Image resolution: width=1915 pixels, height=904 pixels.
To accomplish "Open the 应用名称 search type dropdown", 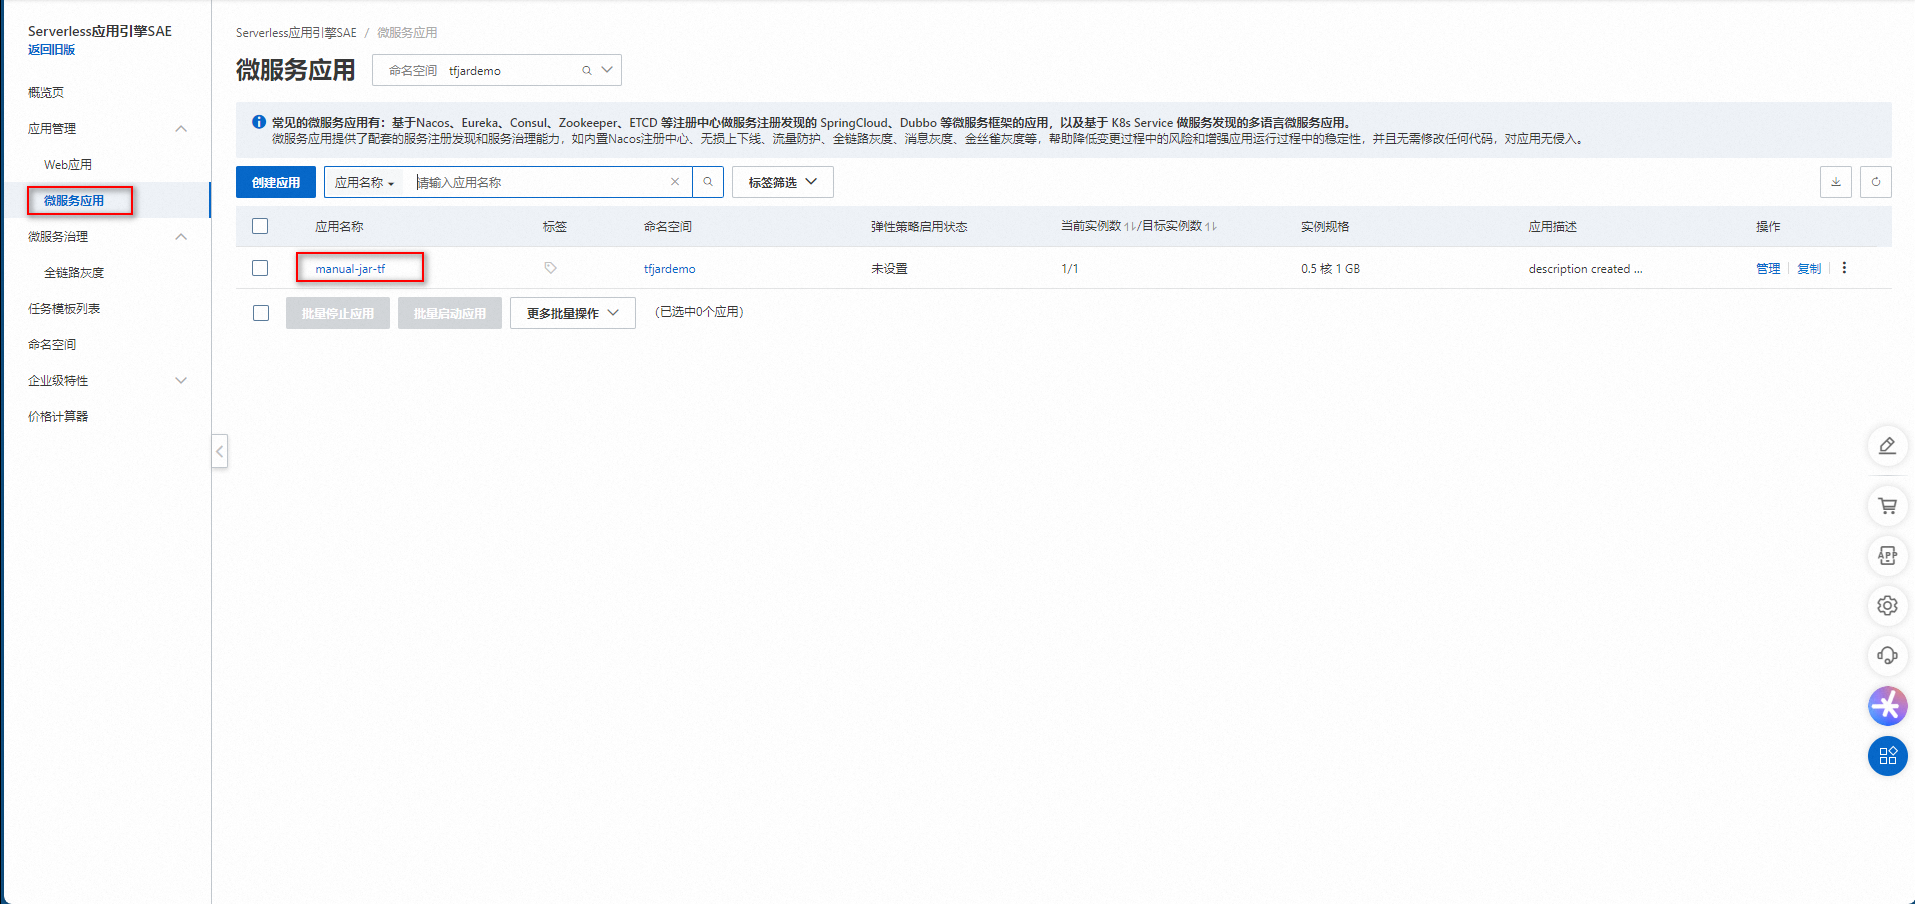I will pos(364,182).
